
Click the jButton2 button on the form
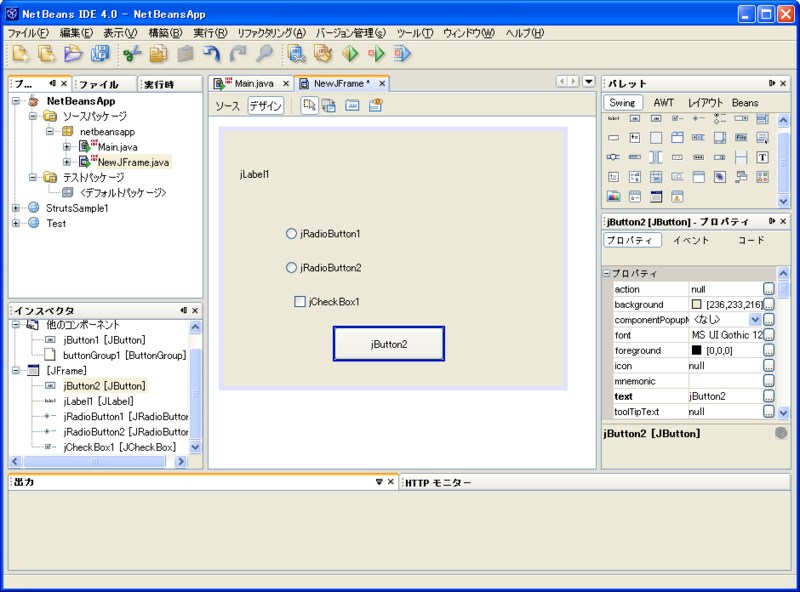(x=389, y=344)
